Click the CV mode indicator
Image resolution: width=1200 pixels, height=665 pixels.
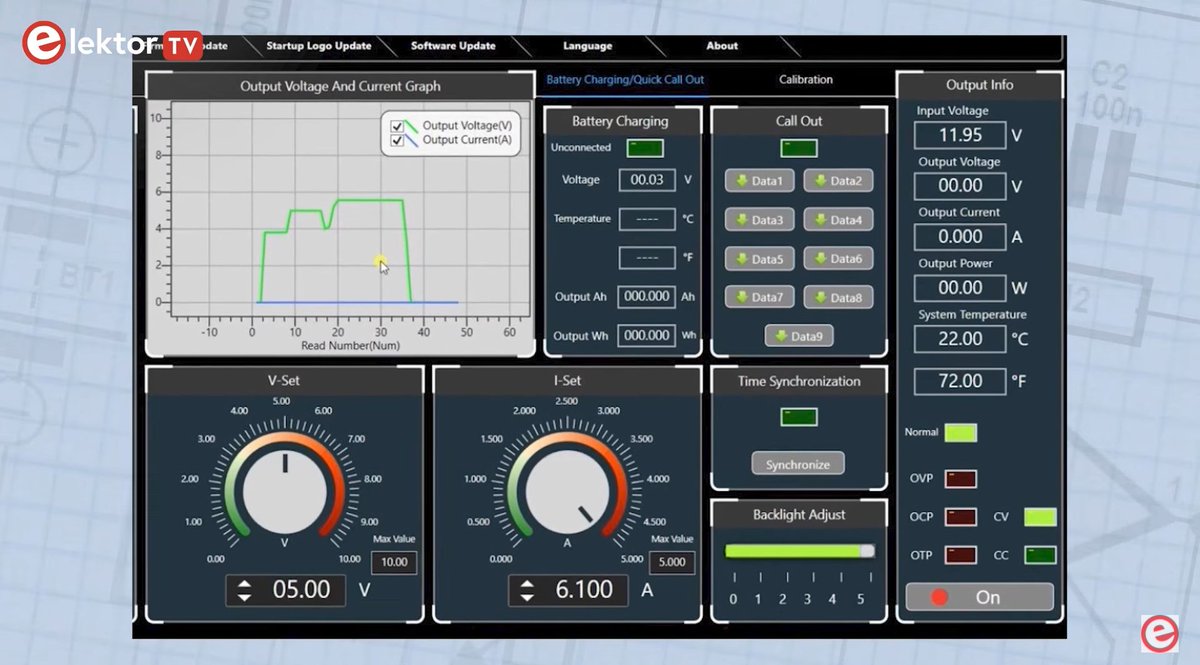click(x=1040, y=517)
